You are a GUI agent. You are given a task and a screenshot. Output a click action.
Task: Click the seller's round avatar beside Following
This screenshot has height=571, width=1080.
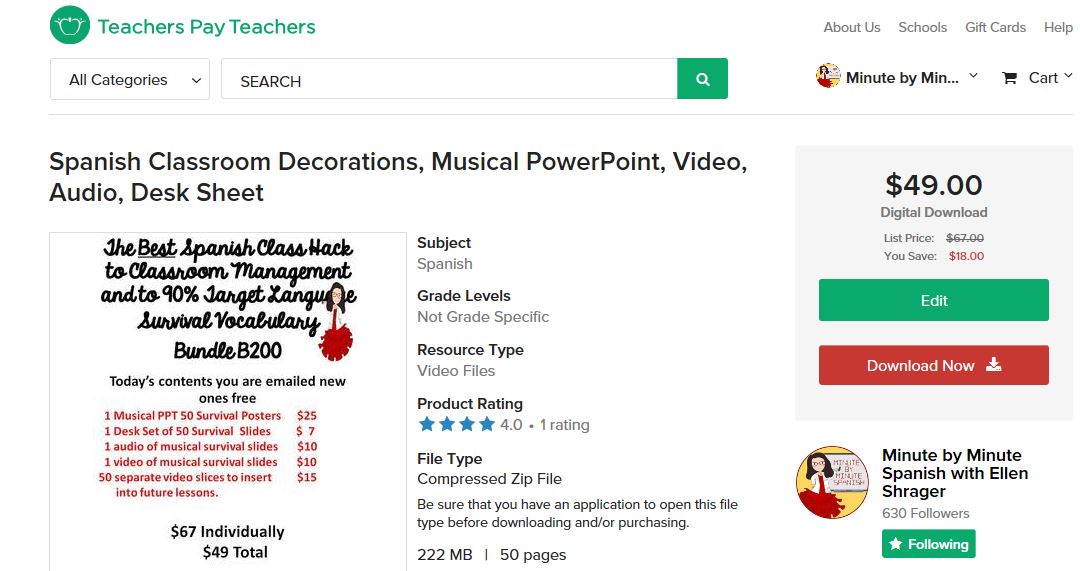point(832,482)
